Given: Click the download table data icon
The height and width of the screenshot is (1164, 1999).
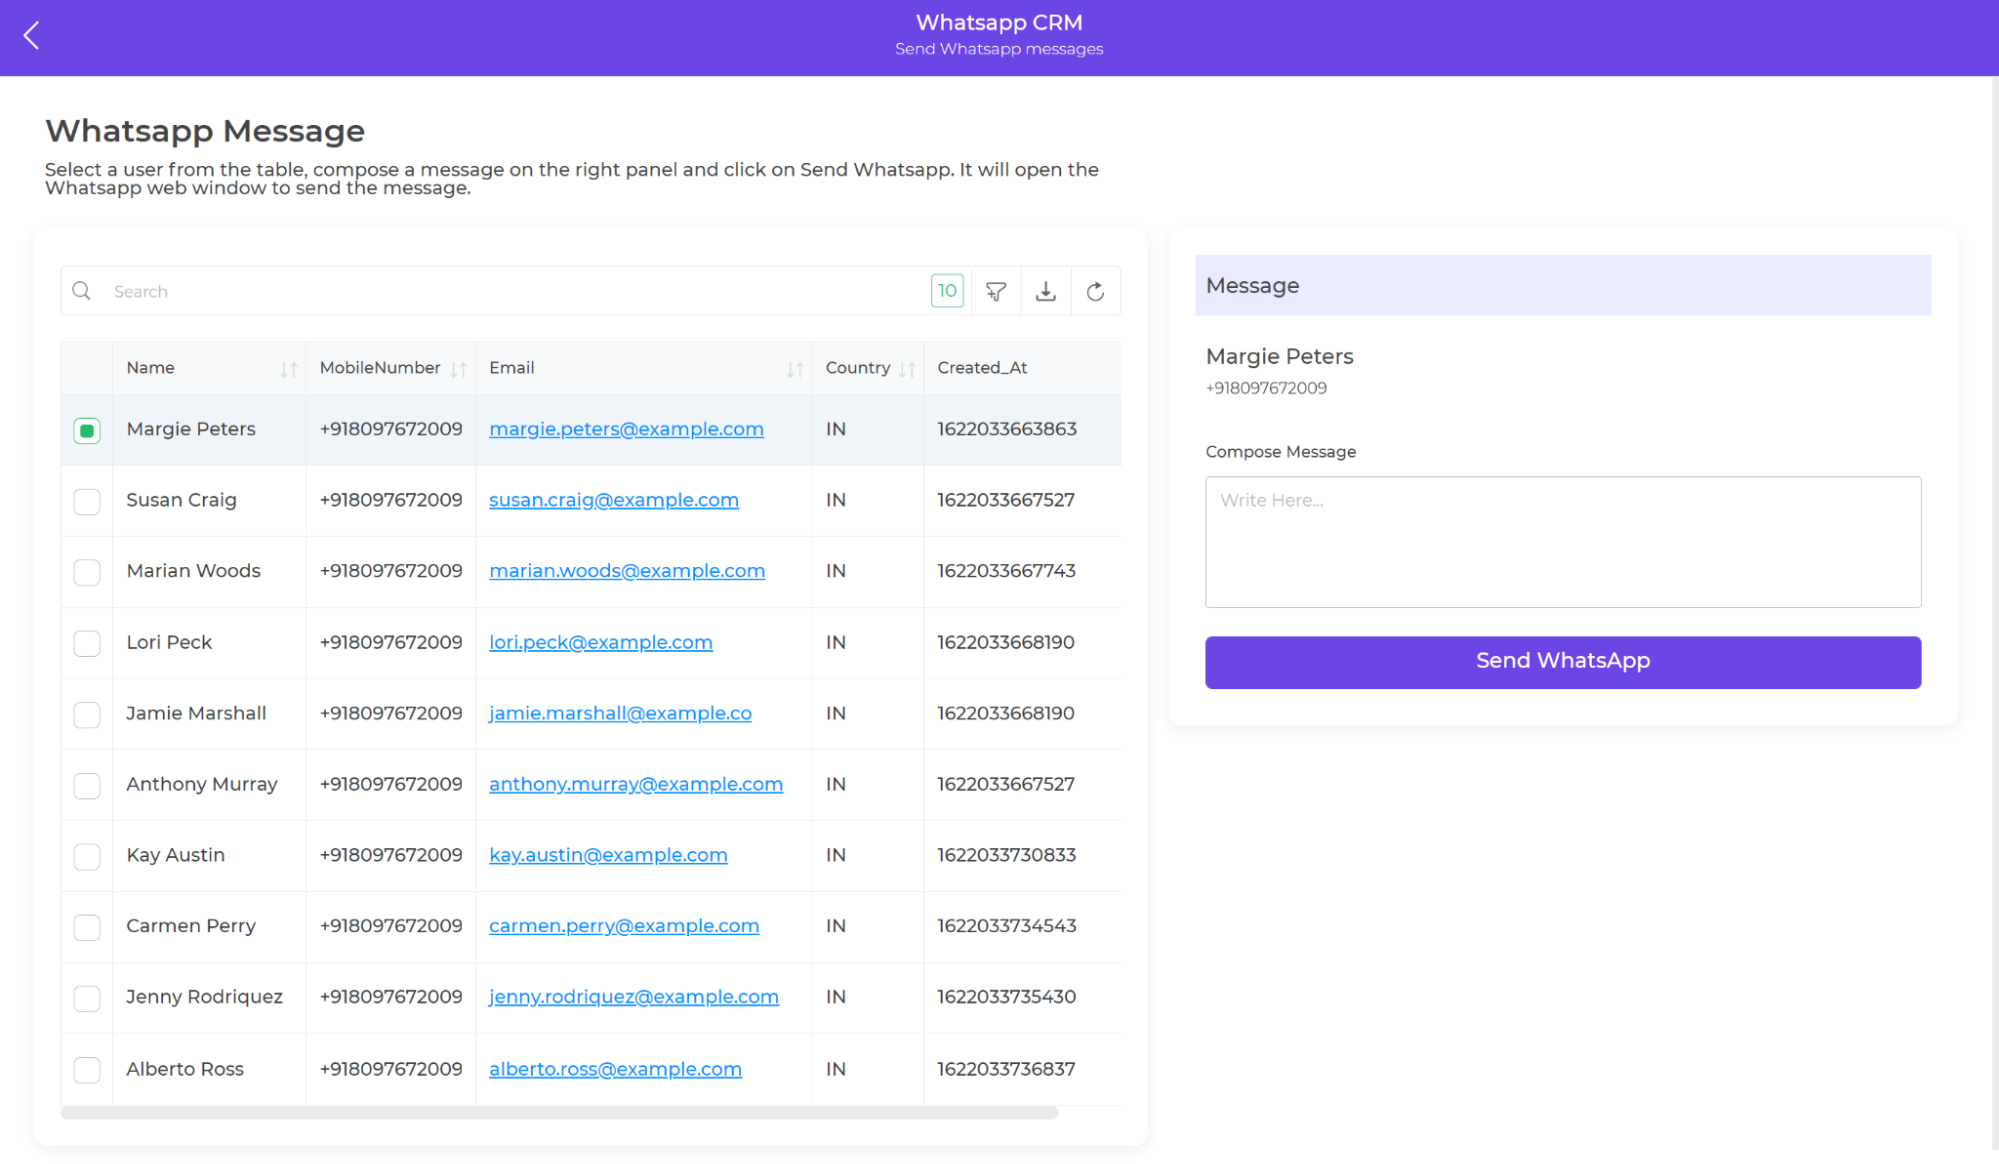Looking at the screenshot, I should click(1045, 291).
